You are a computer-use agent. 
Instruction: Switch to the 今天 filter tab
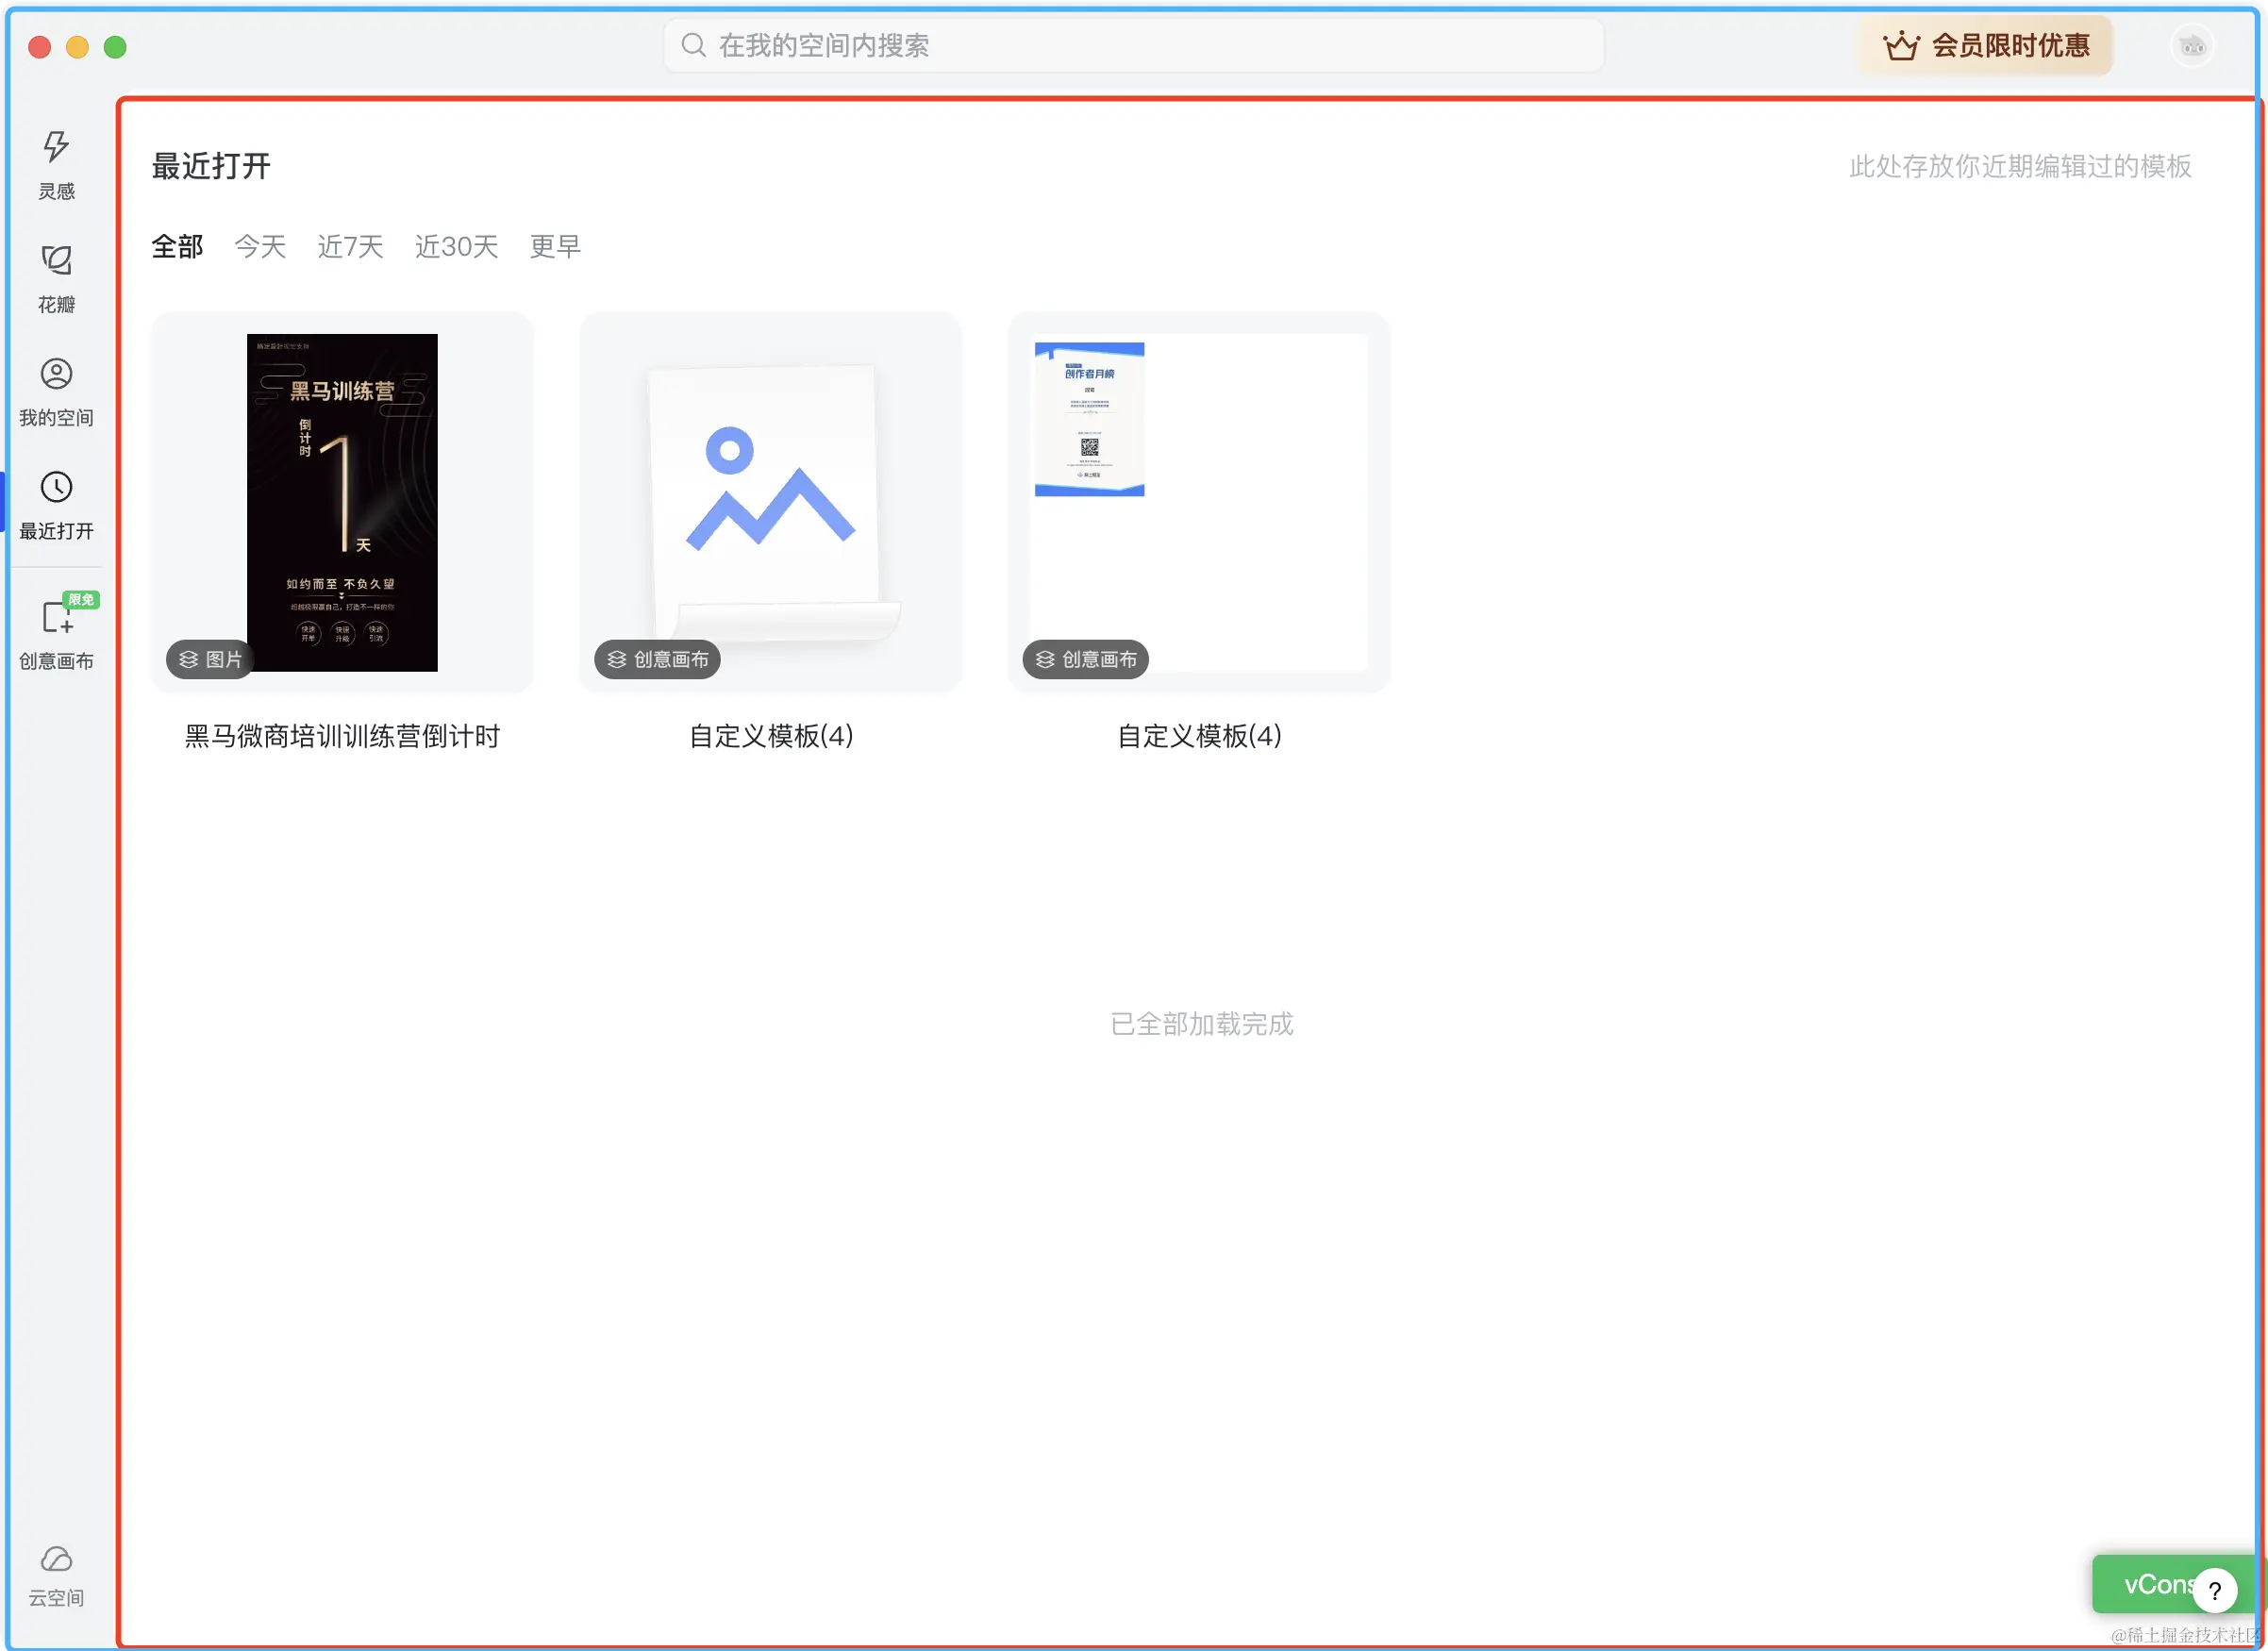point(260,246)
